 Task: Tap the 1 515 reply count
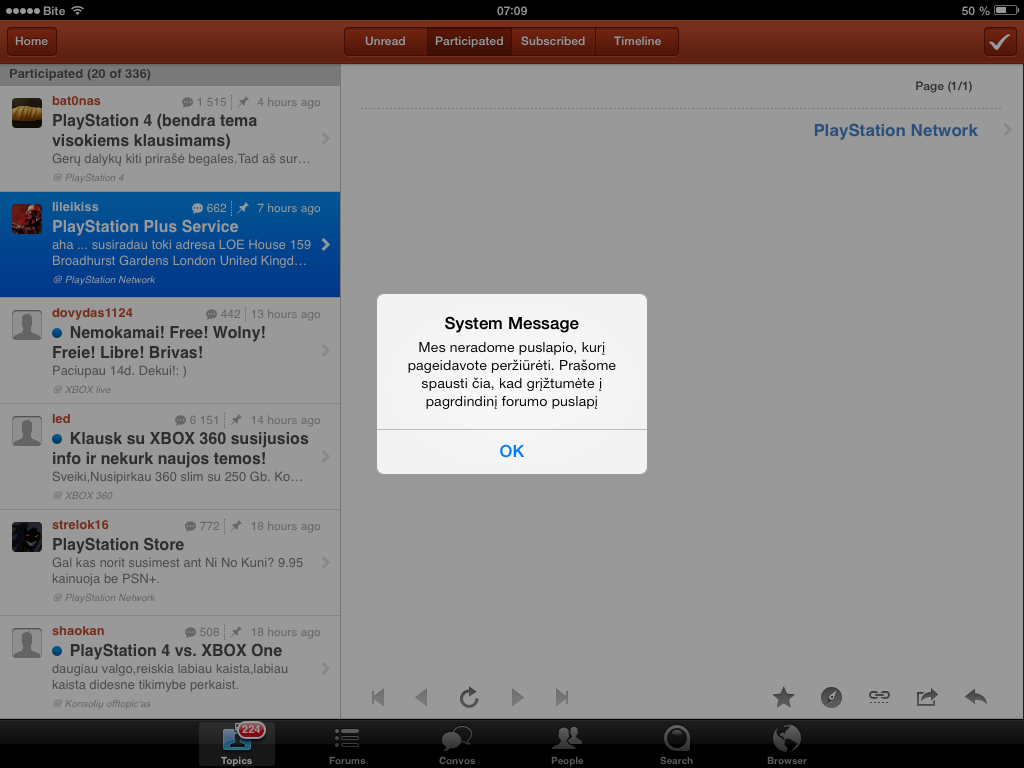point(204,102)
